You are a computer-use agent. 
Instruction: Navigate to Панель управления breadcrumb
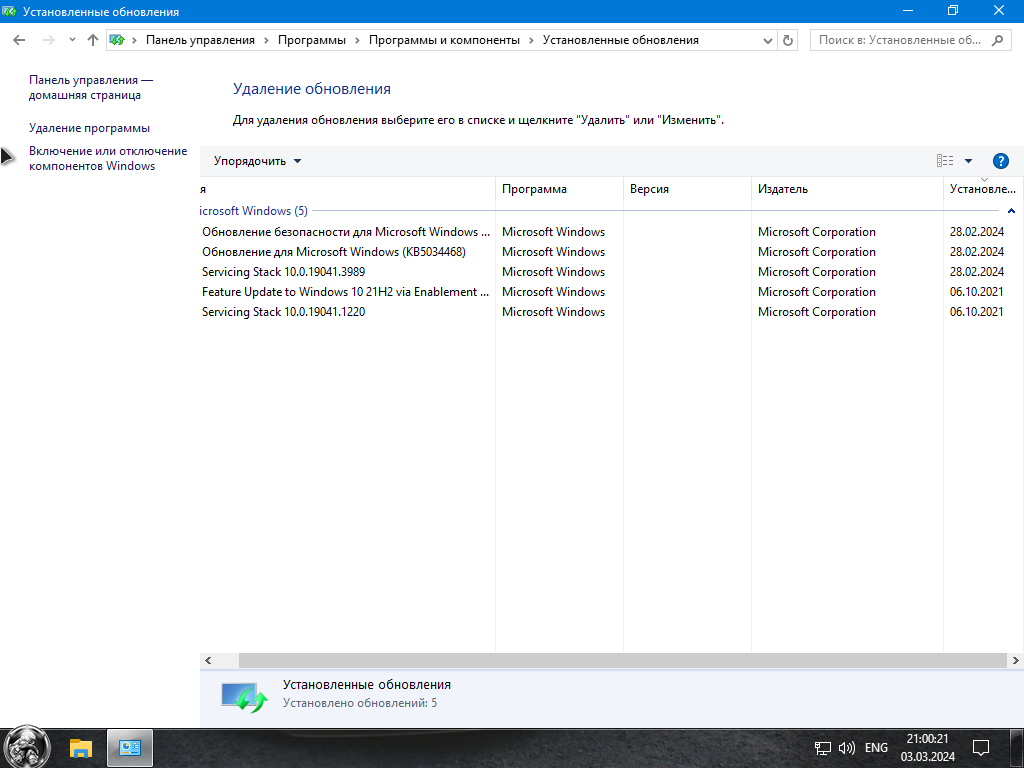point(200,40)
